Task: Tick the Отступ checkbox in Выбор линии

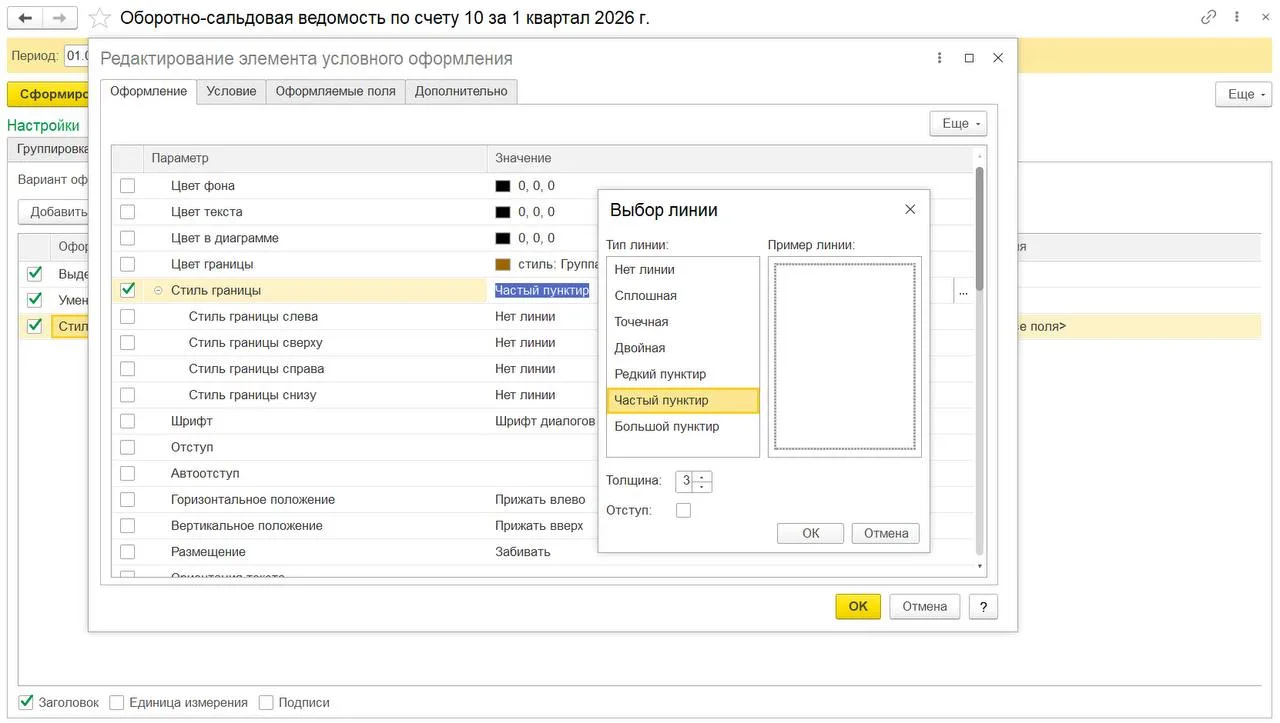Action: 683,510
